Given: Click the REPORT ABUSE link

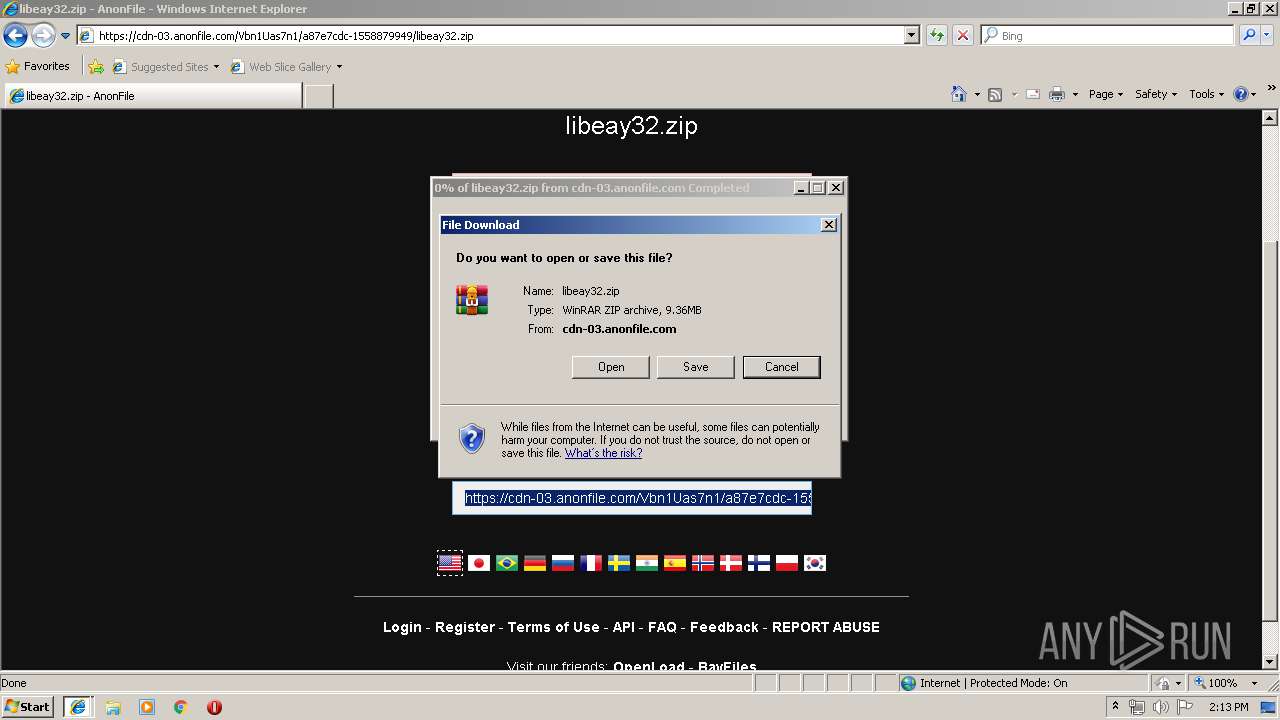Looking at the screenshot, I should 826,627.
